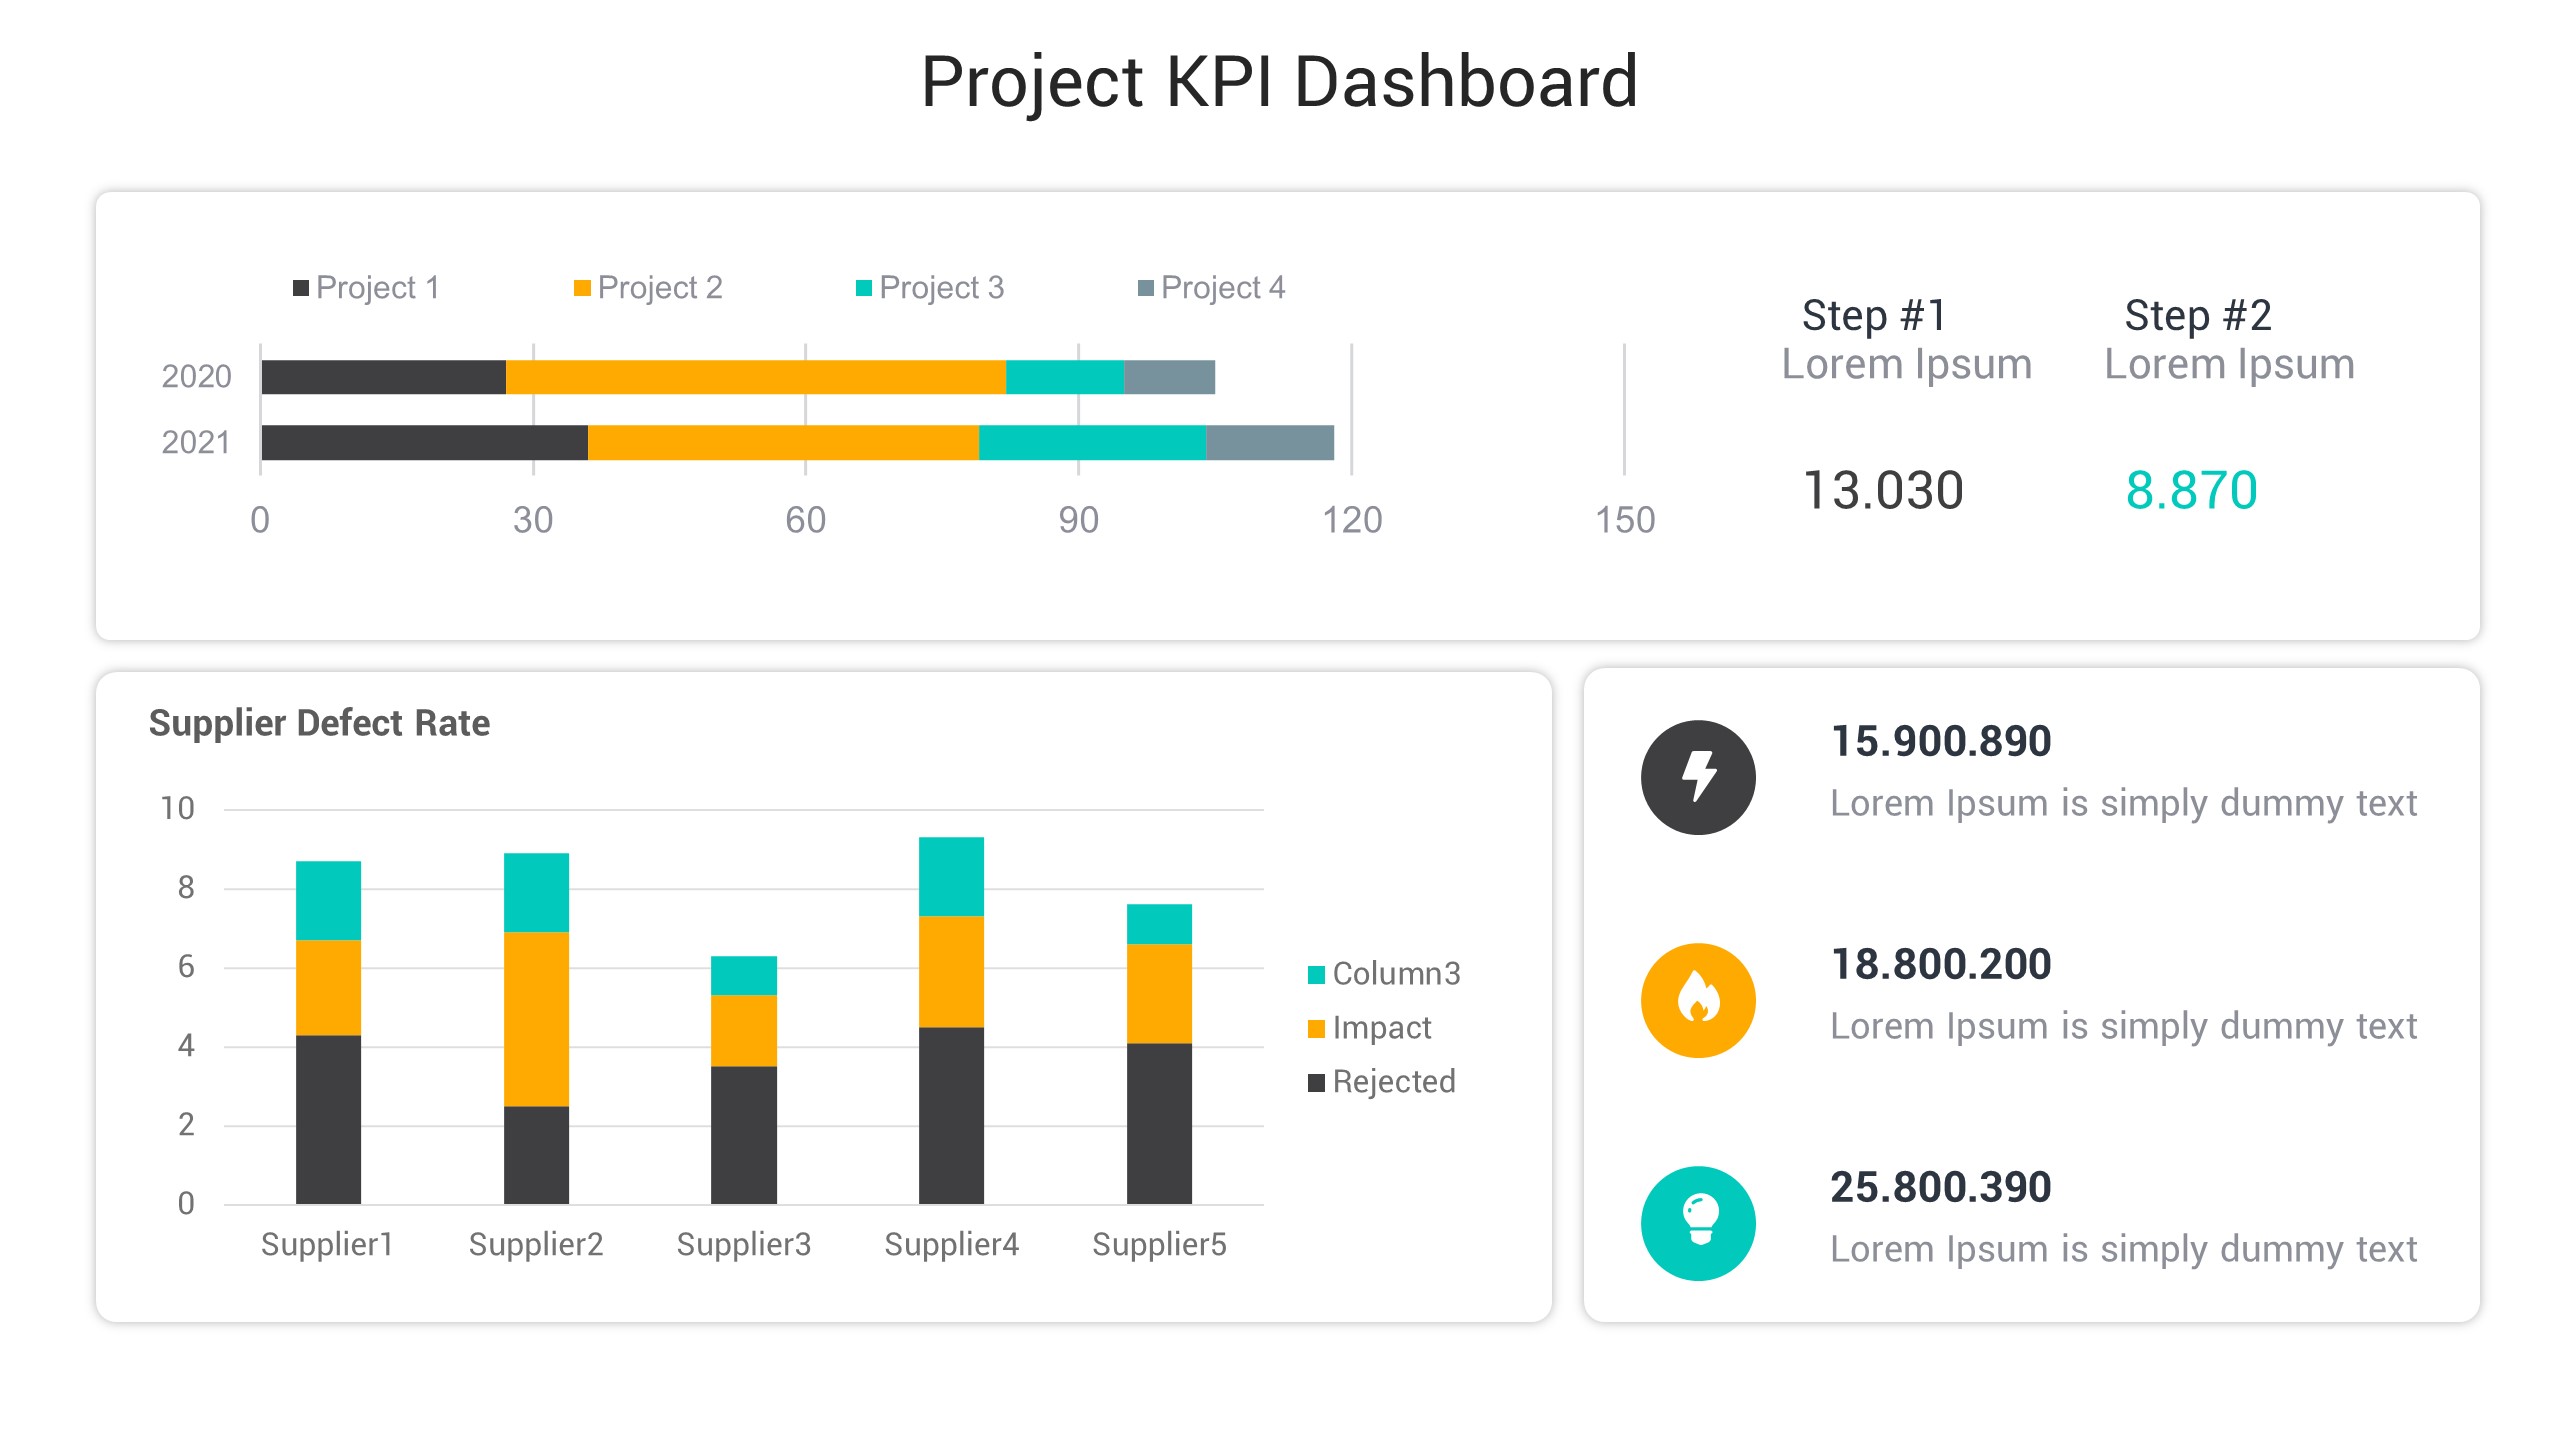The width and height of the screenshot is (2560, 1440).
Task: Select the Project KPI Dashboard title
Action: tap(1279, 82)
